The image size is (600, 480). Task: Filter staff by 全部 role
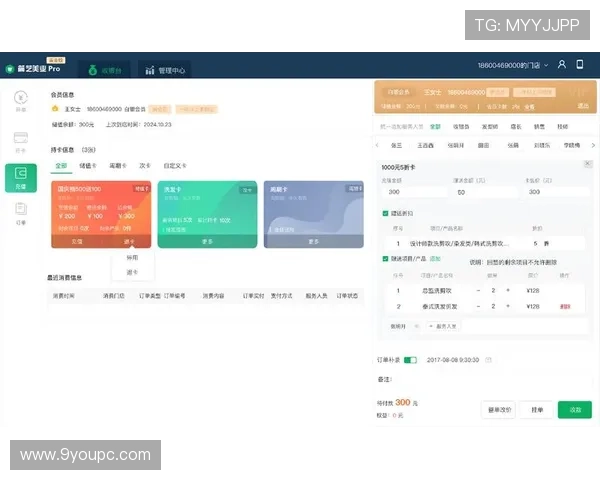[435, 127]
